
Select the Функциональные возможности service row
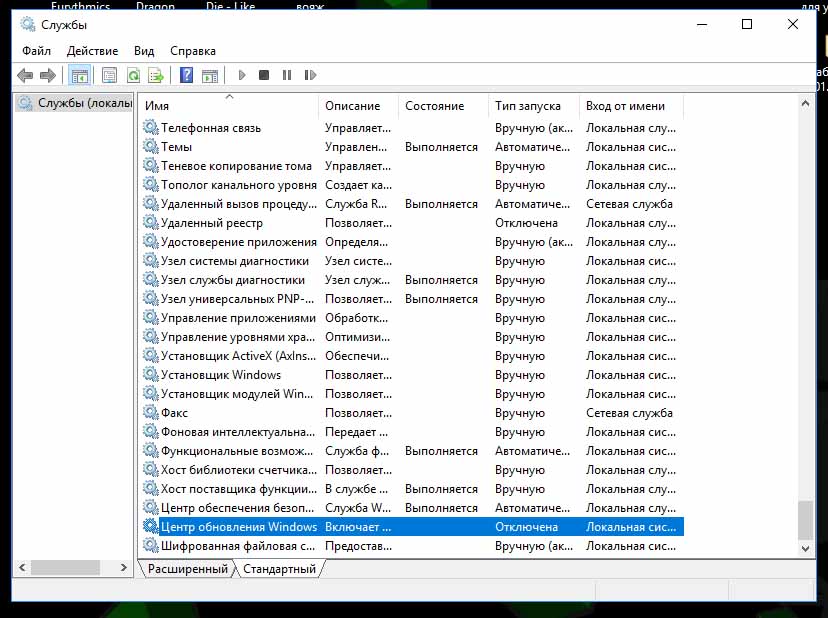[x=413, y=451]
